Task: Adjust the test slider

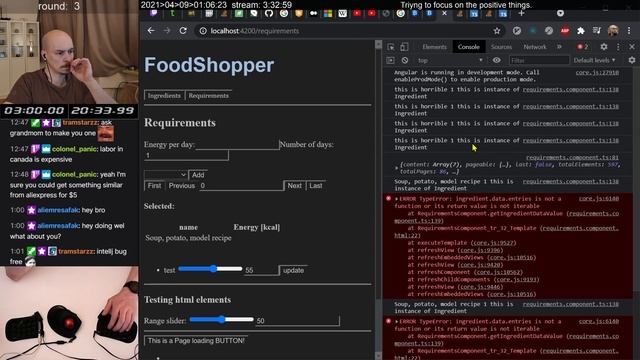Action: click(210, 269)
